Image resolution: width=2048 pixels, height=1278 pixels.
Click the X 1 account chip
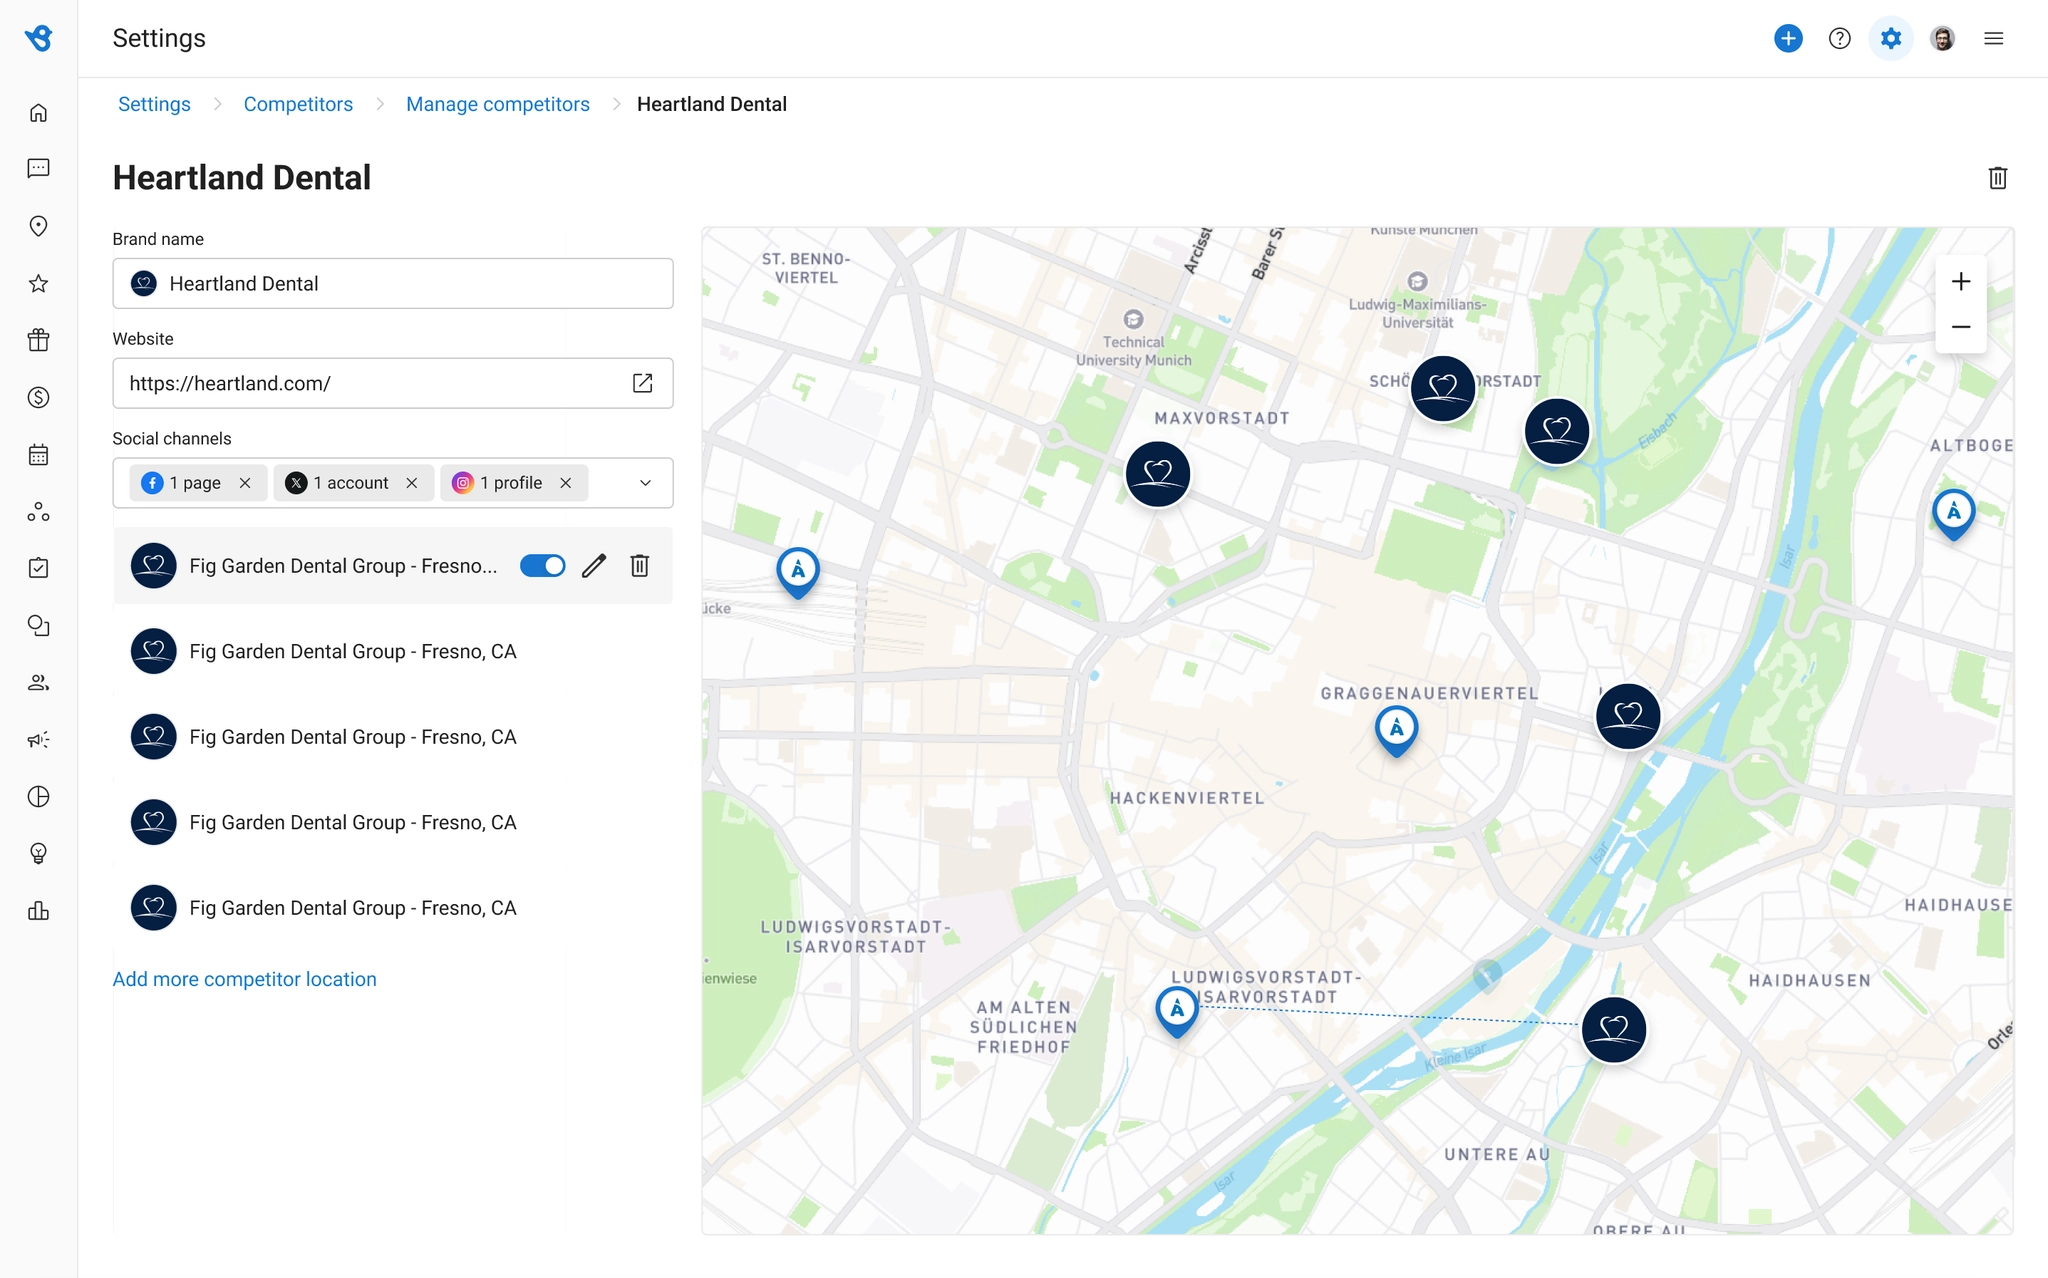(x=354, y=483)
